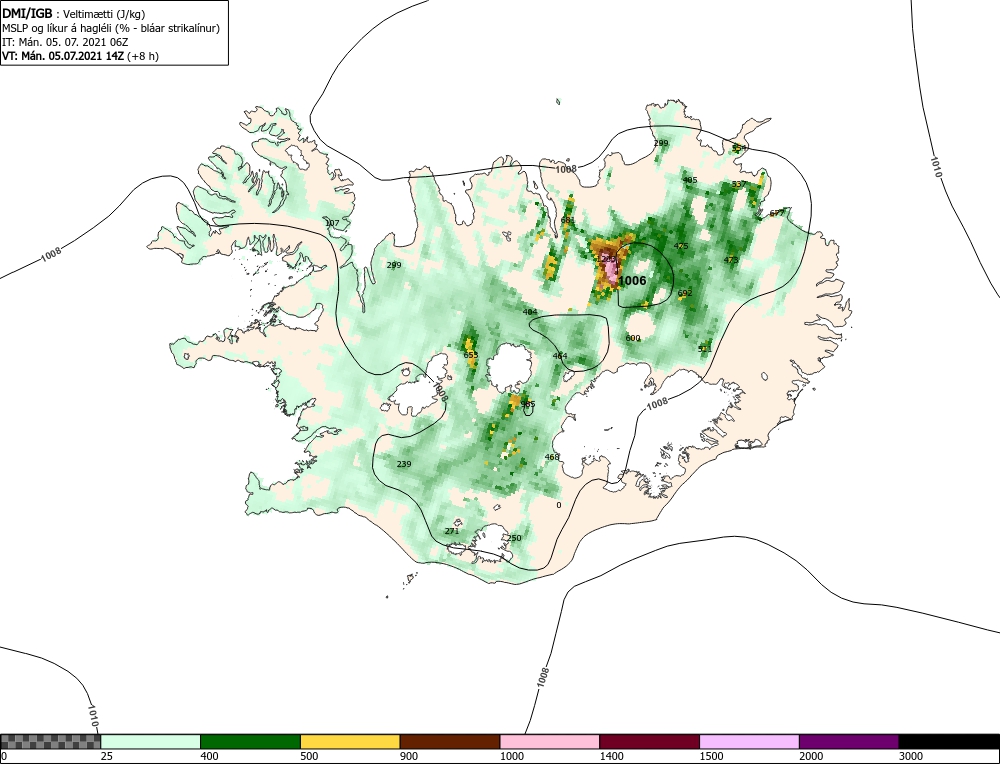1000x764 pixels.
Task: Click the gray checkered 0–25 colorbar swatch
Action: [50, 741]
